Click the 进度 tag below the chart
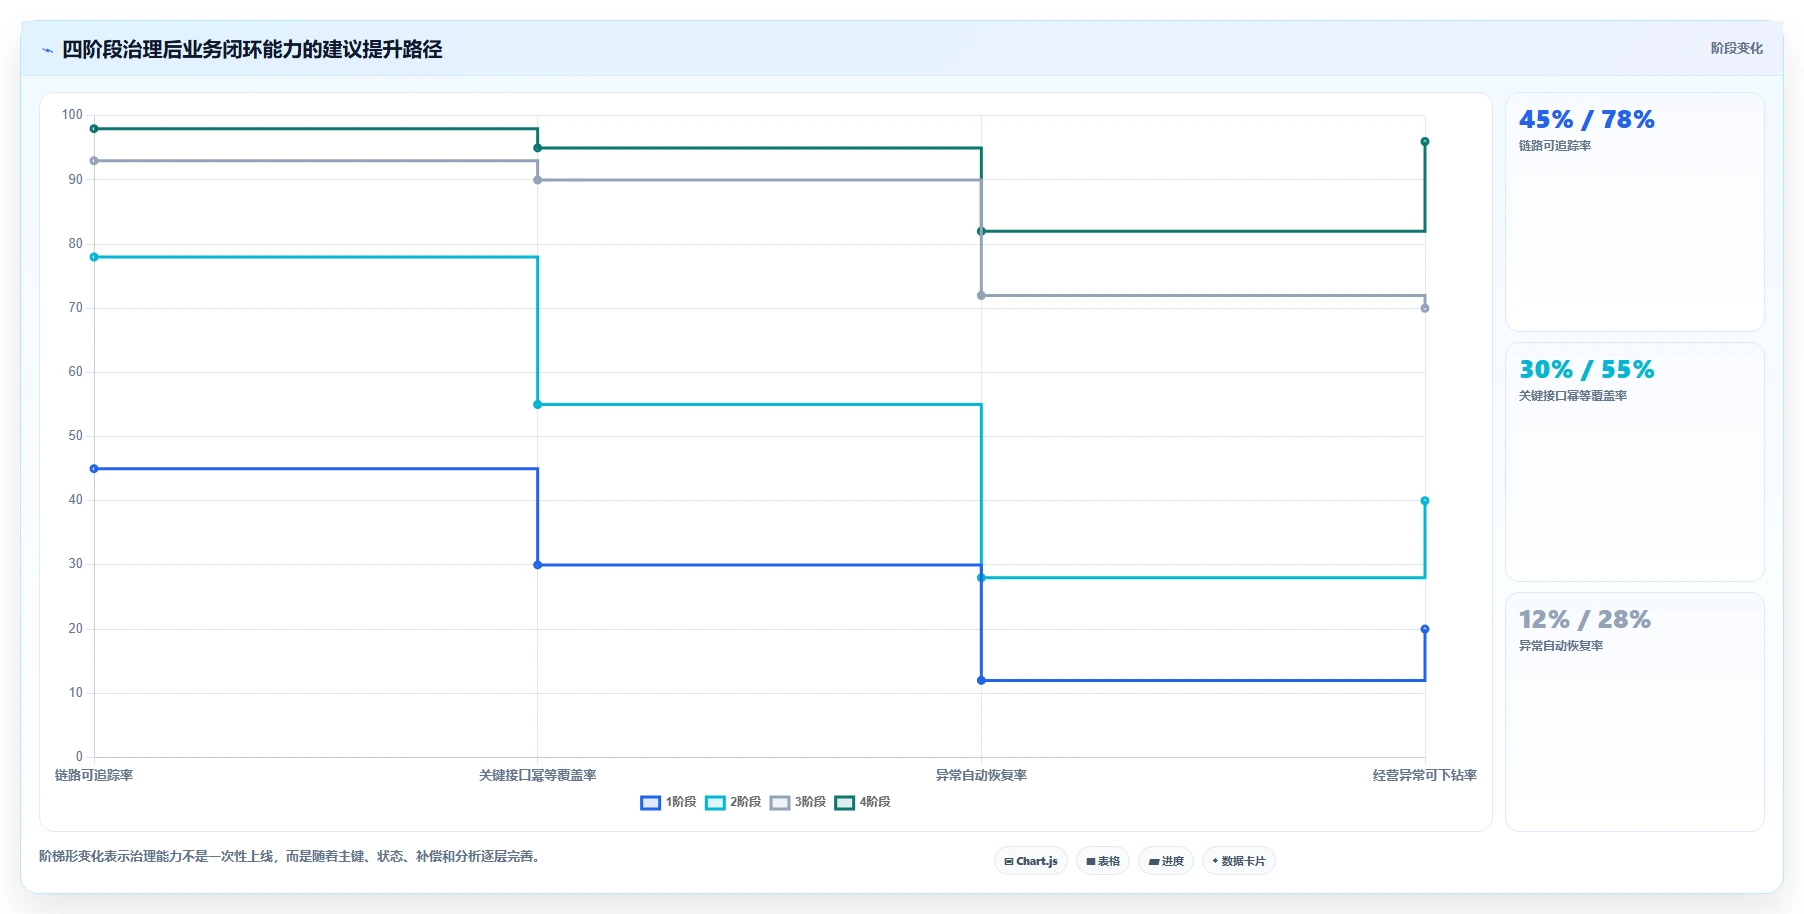The height and width of the screenshot is (914, 1804). pyautogui.click(x=1166, y=861)
